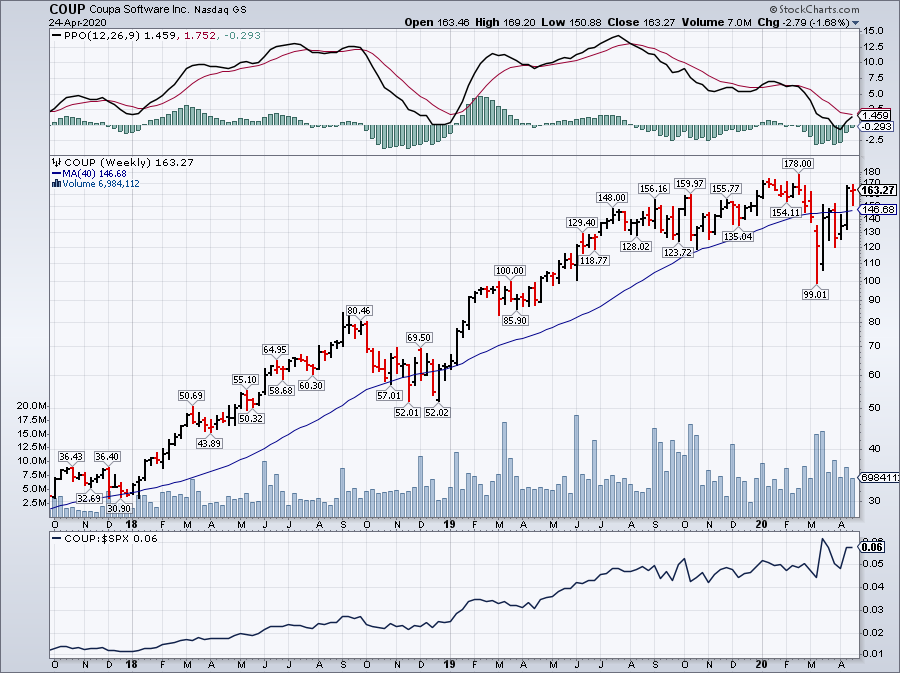Click the 69.50 price label
Viewport: 900px width, 673px height.
tap(419, 337)
